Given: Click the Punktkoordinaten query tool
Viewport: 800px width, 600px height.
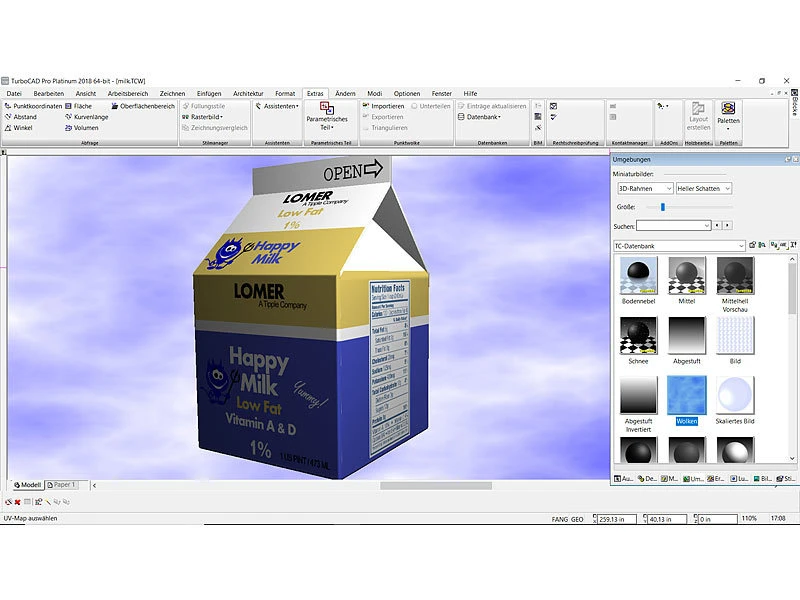Looking at the screenshot, I should tap(36, 106).
